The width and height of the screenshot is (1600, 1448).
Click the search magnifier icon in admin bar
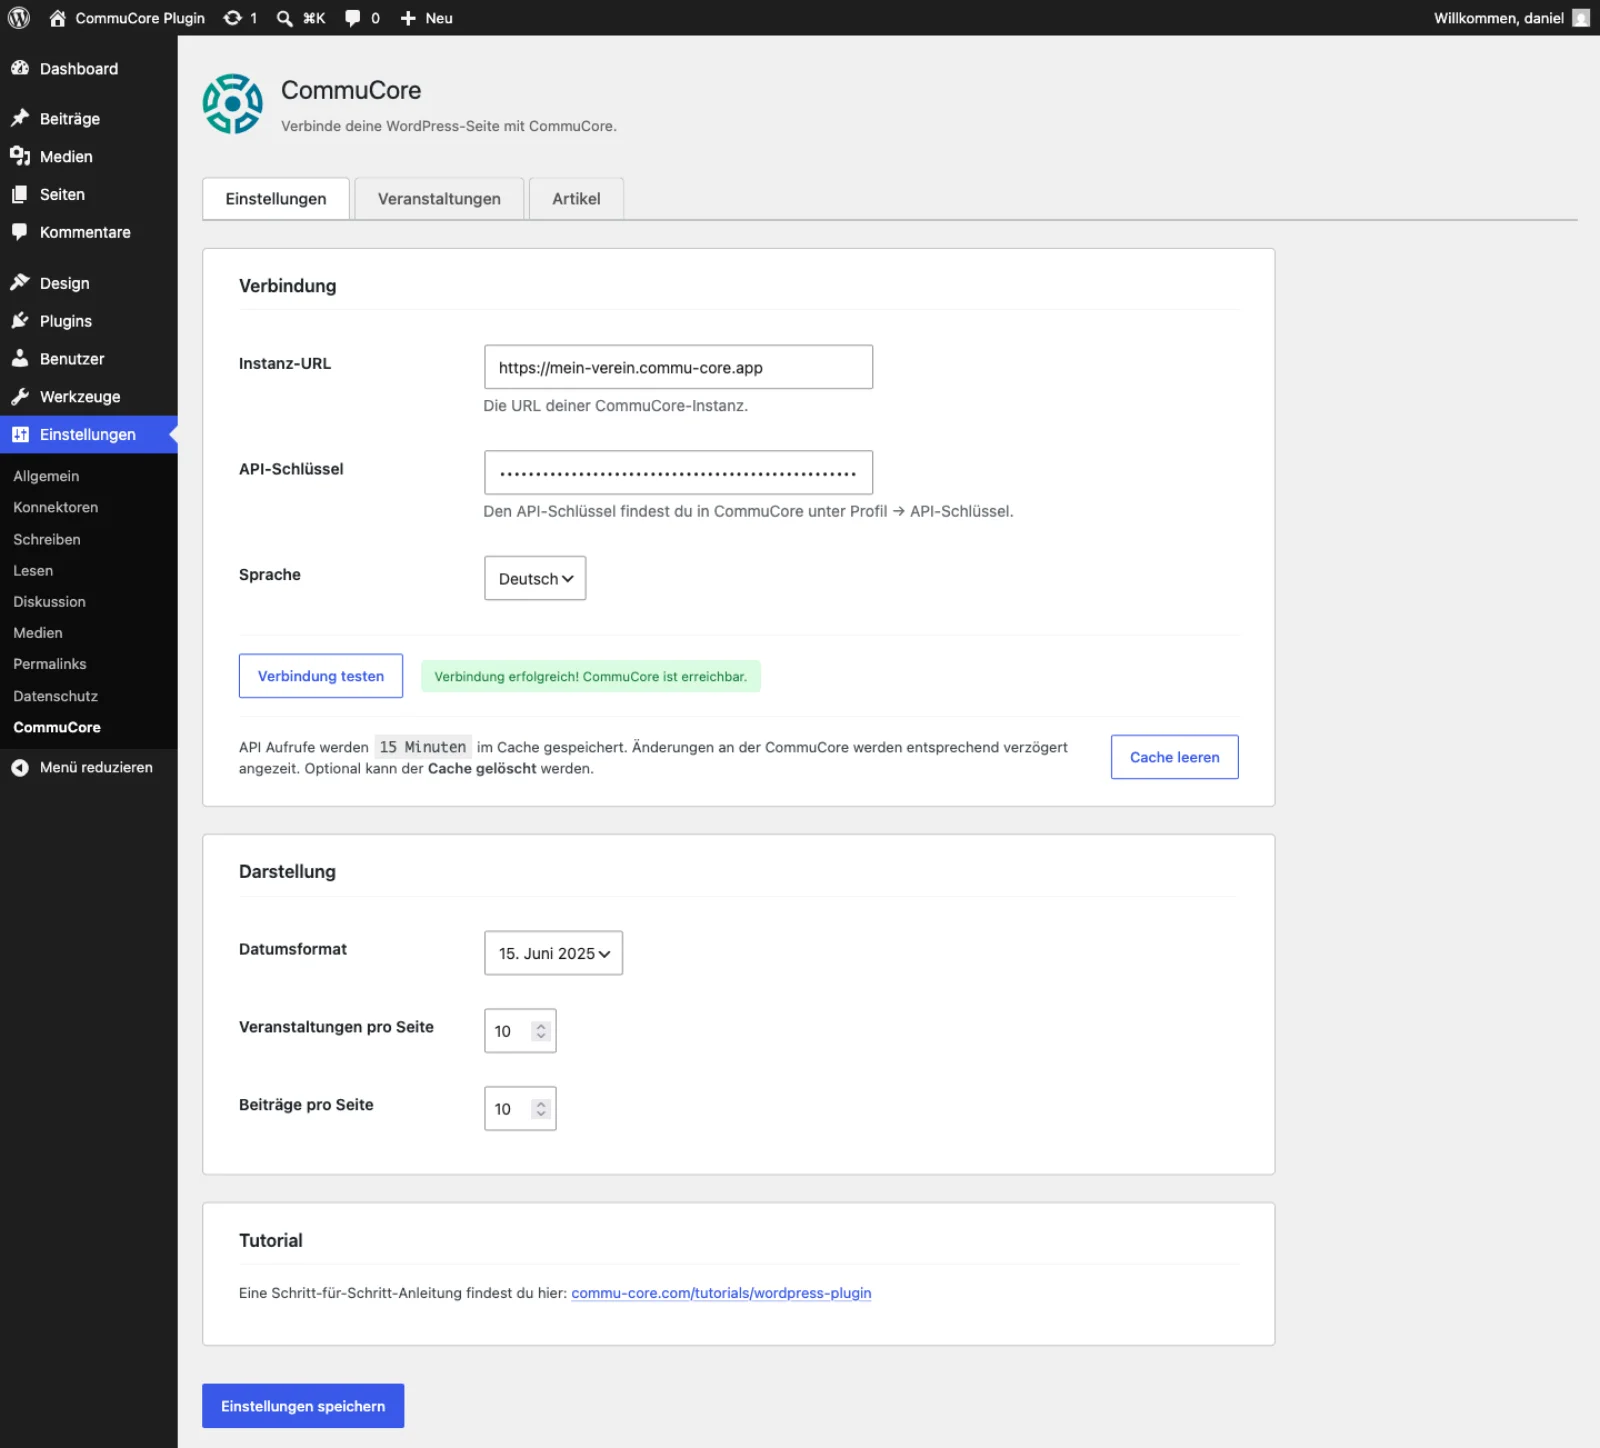(285, 18)
